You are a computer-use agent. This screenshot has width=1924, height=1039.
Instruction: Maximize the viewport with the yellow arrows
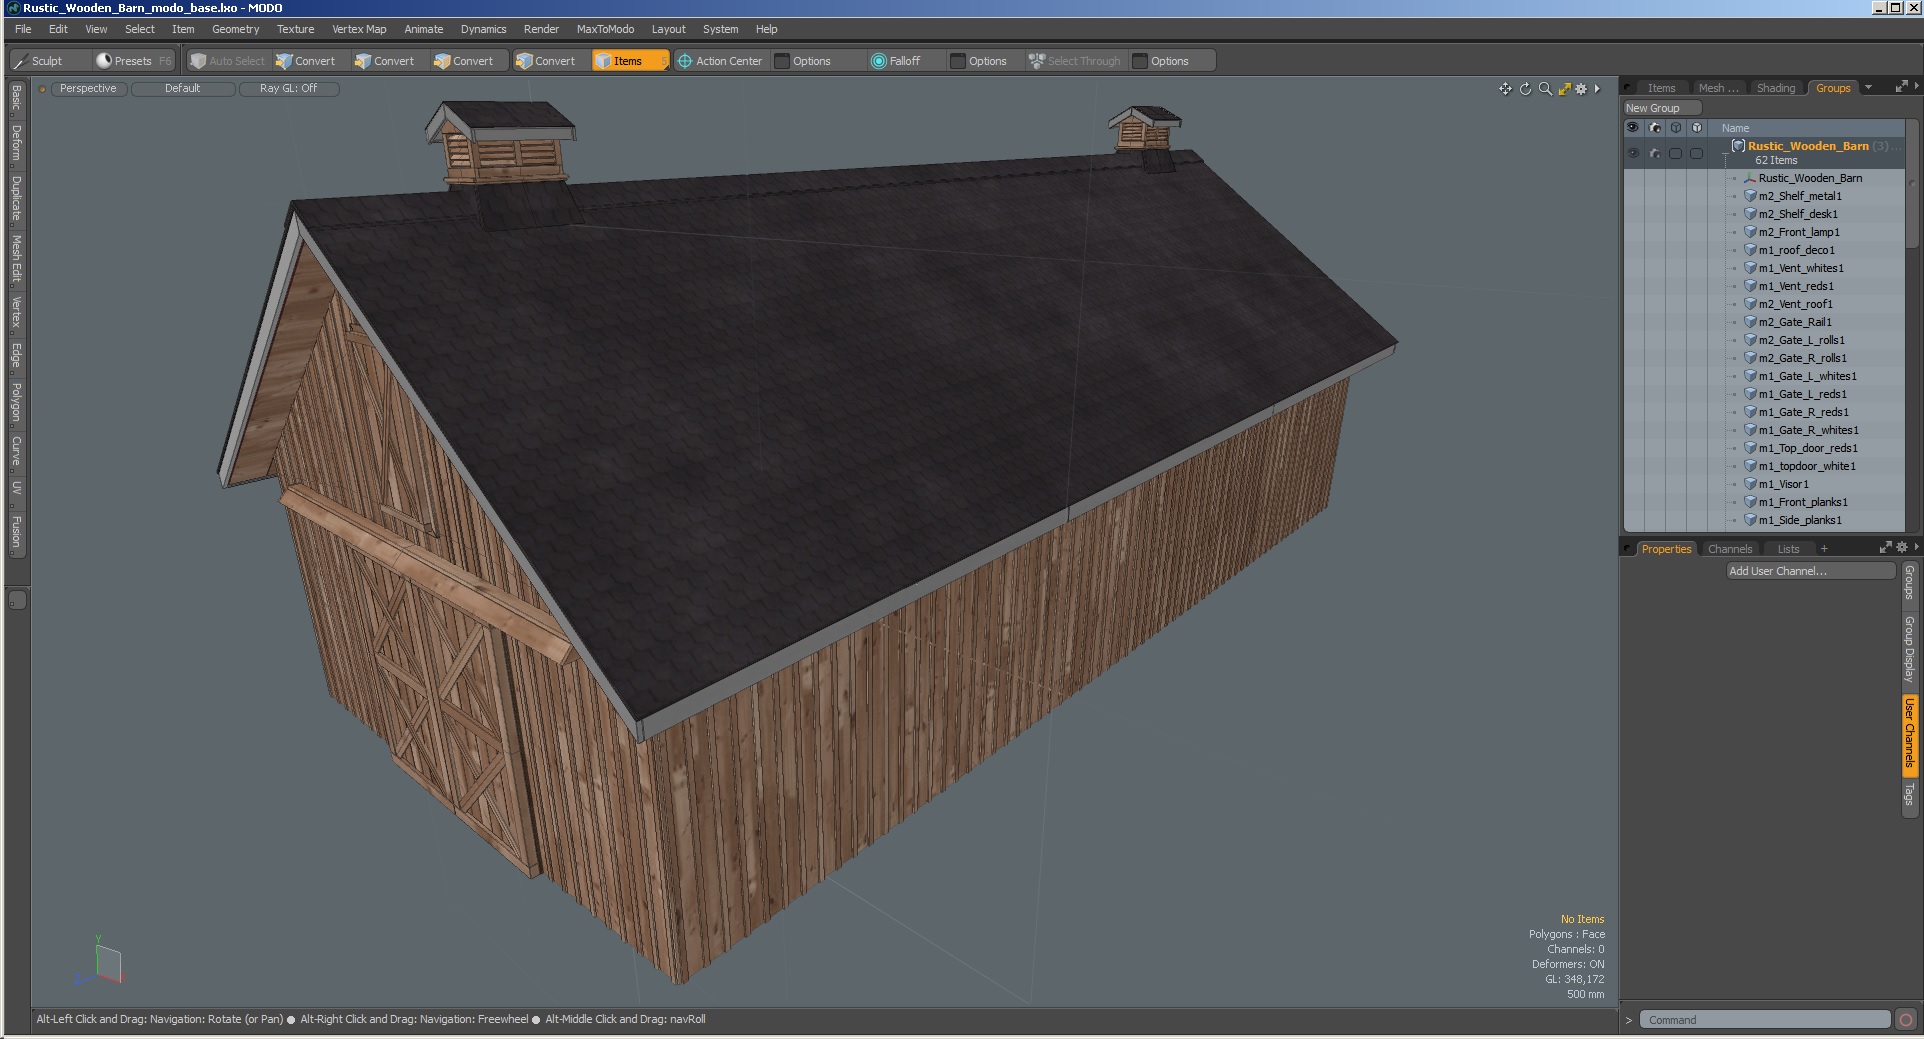tap(1564, 89)
